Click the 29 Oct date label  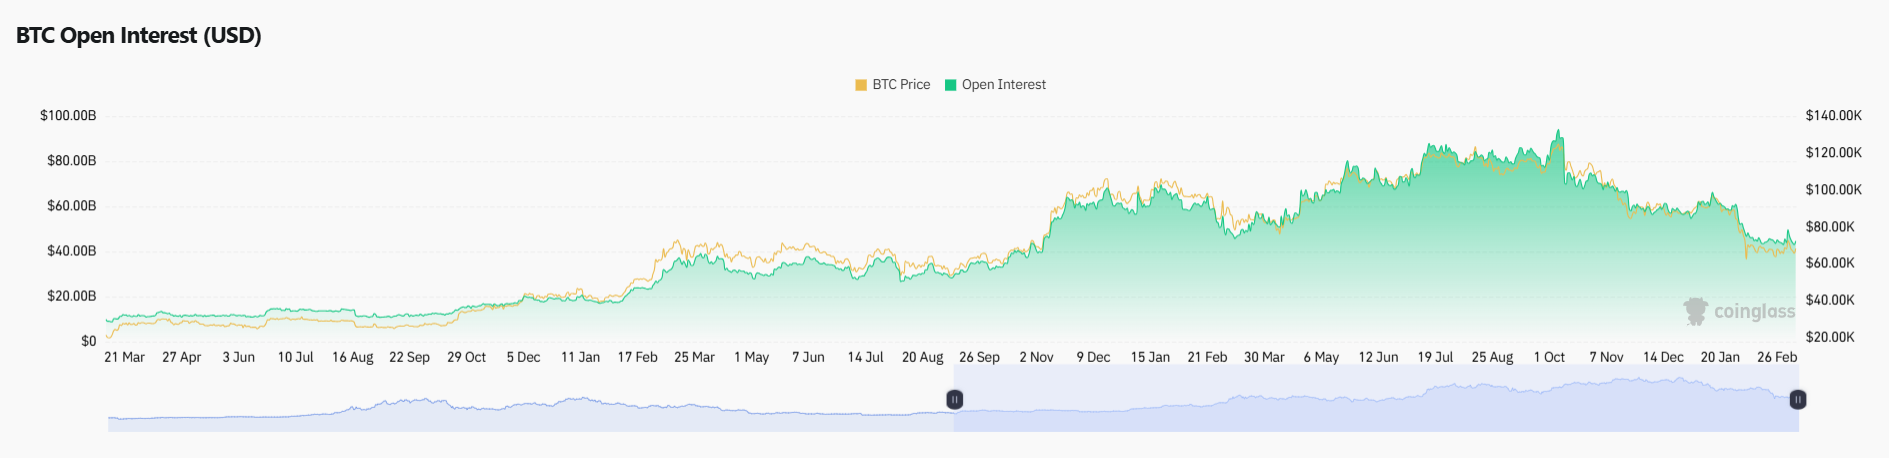[467, 357]
